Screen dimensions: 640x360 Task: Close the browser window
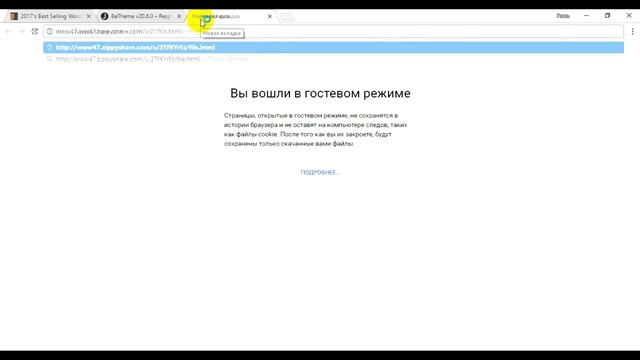(x=629, y=16)
